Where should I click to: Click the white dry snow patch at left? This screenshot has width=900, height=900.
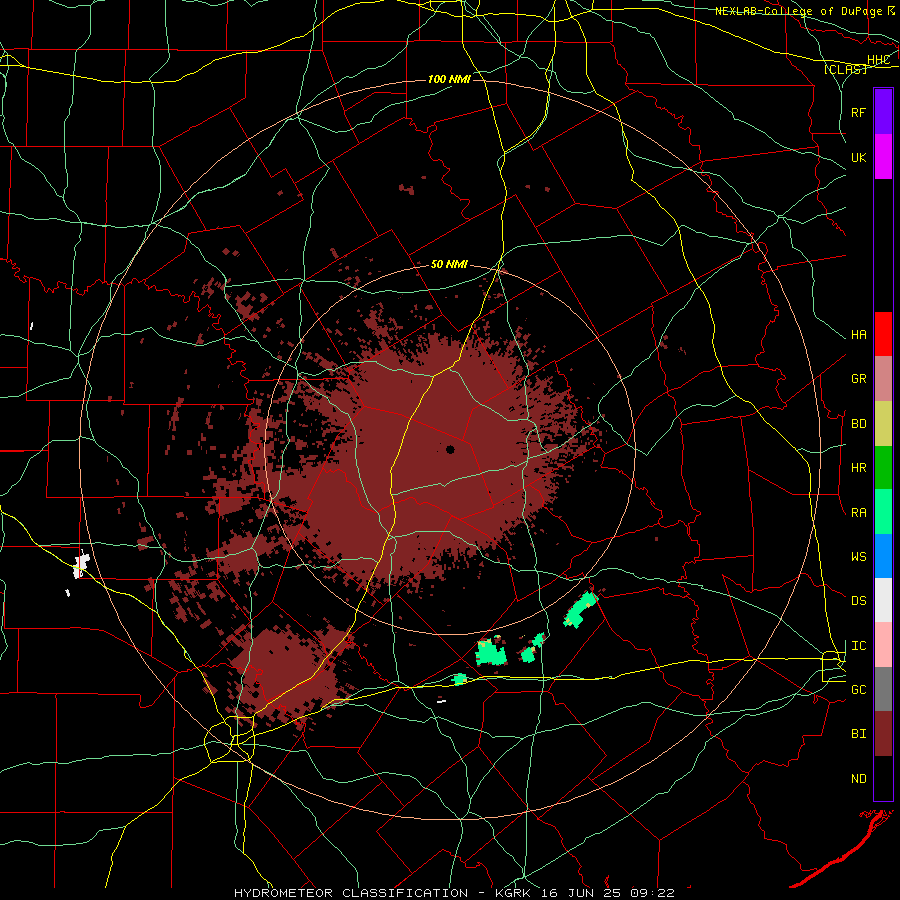point(82,564)
